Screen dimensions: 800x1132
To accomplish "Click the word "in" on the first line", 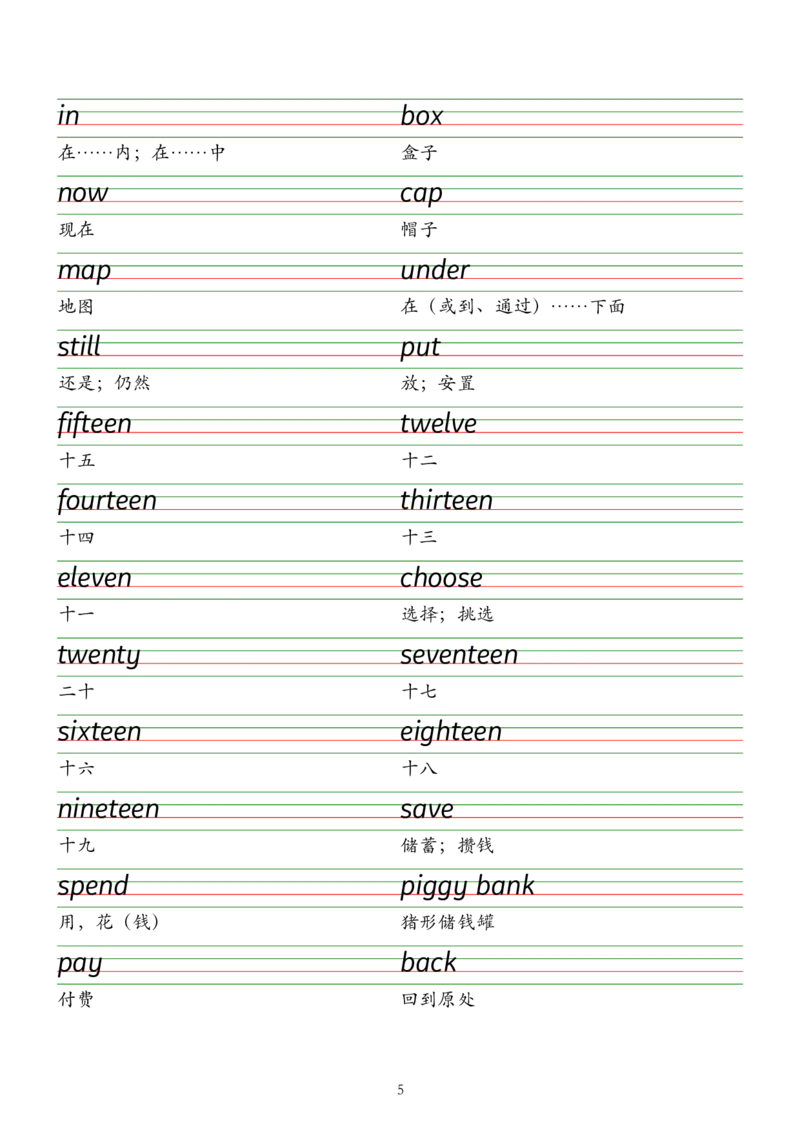I will pos(67,116).
